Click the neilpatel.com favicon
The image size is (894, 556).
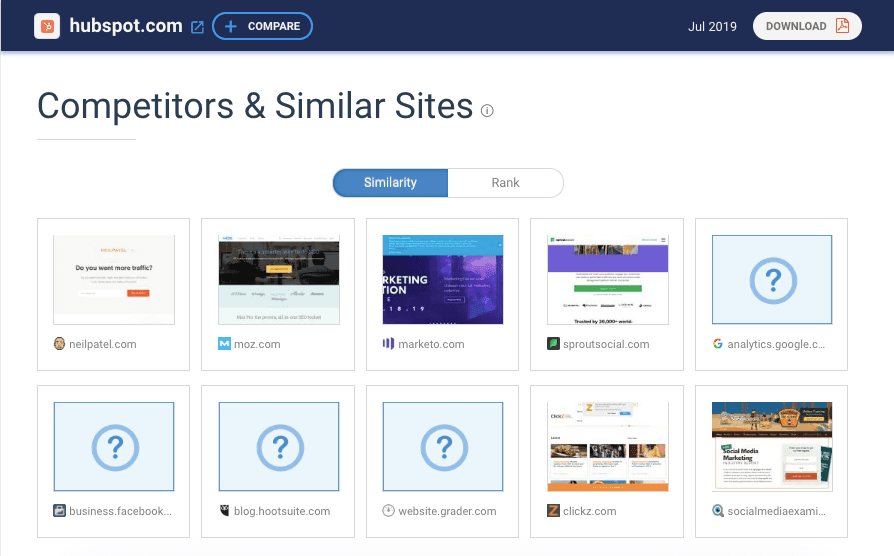click(x=59, y=344)
